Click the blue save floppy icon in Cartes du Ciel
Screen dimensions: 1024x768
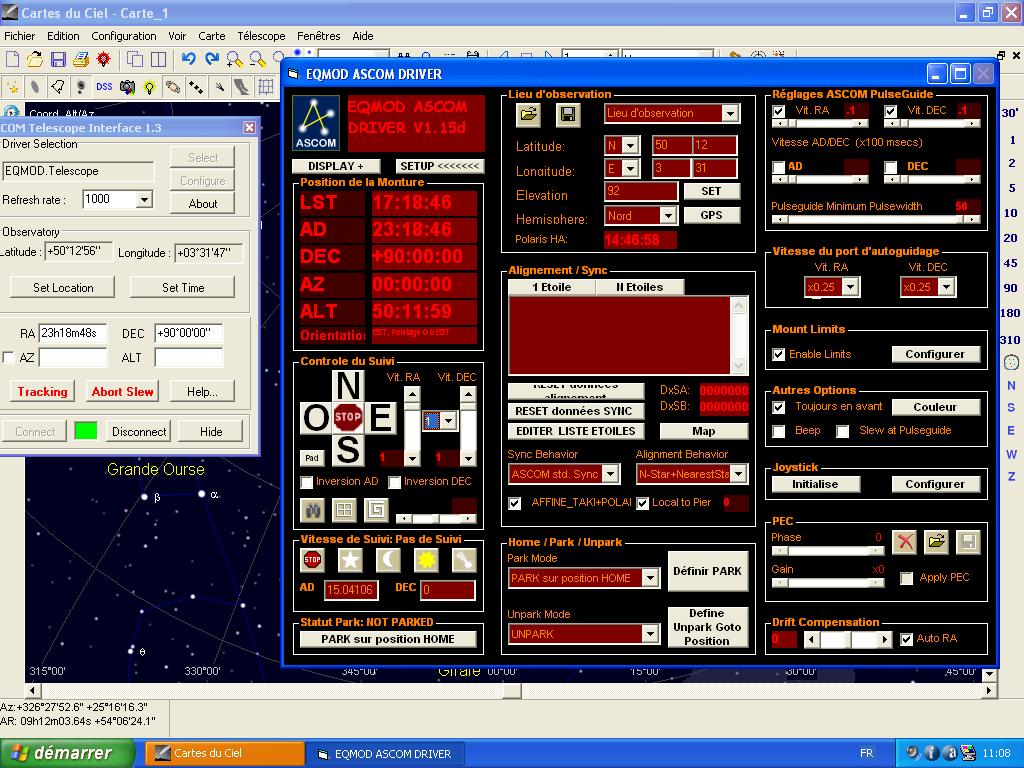[58, 60]
